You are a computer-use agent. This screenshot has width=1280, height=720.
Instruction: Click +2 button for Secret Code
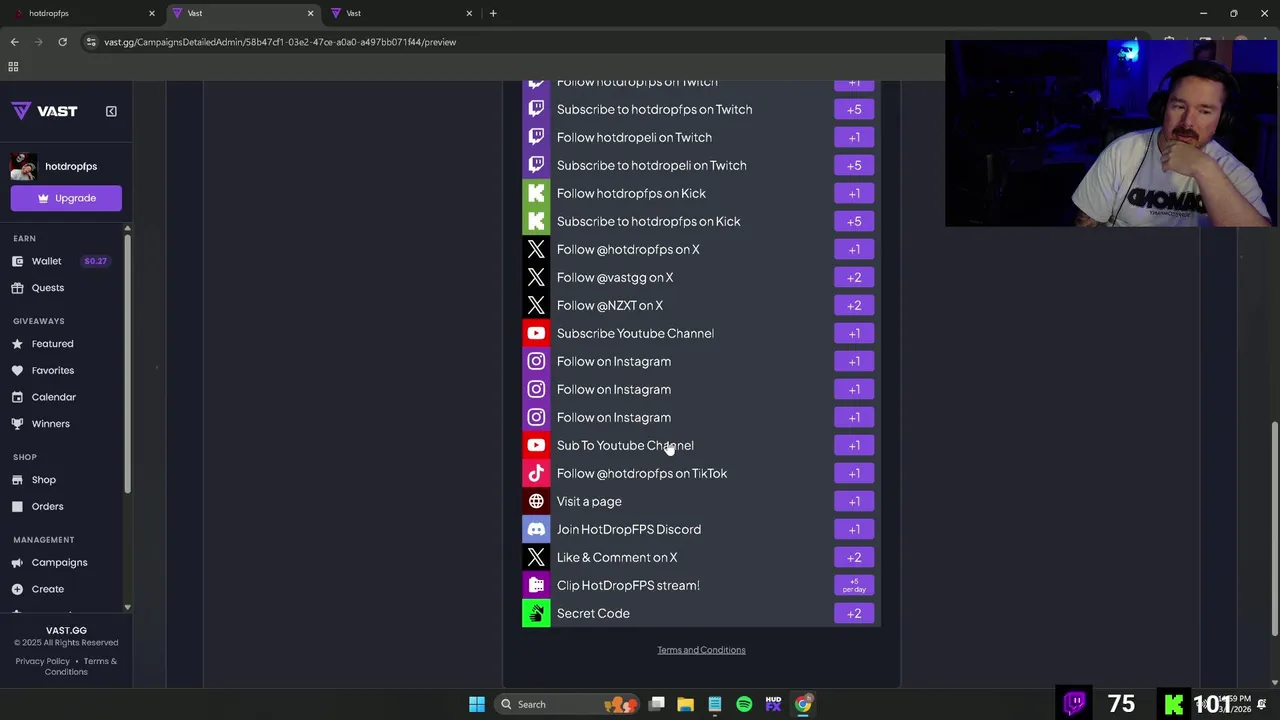coord(854,613)
